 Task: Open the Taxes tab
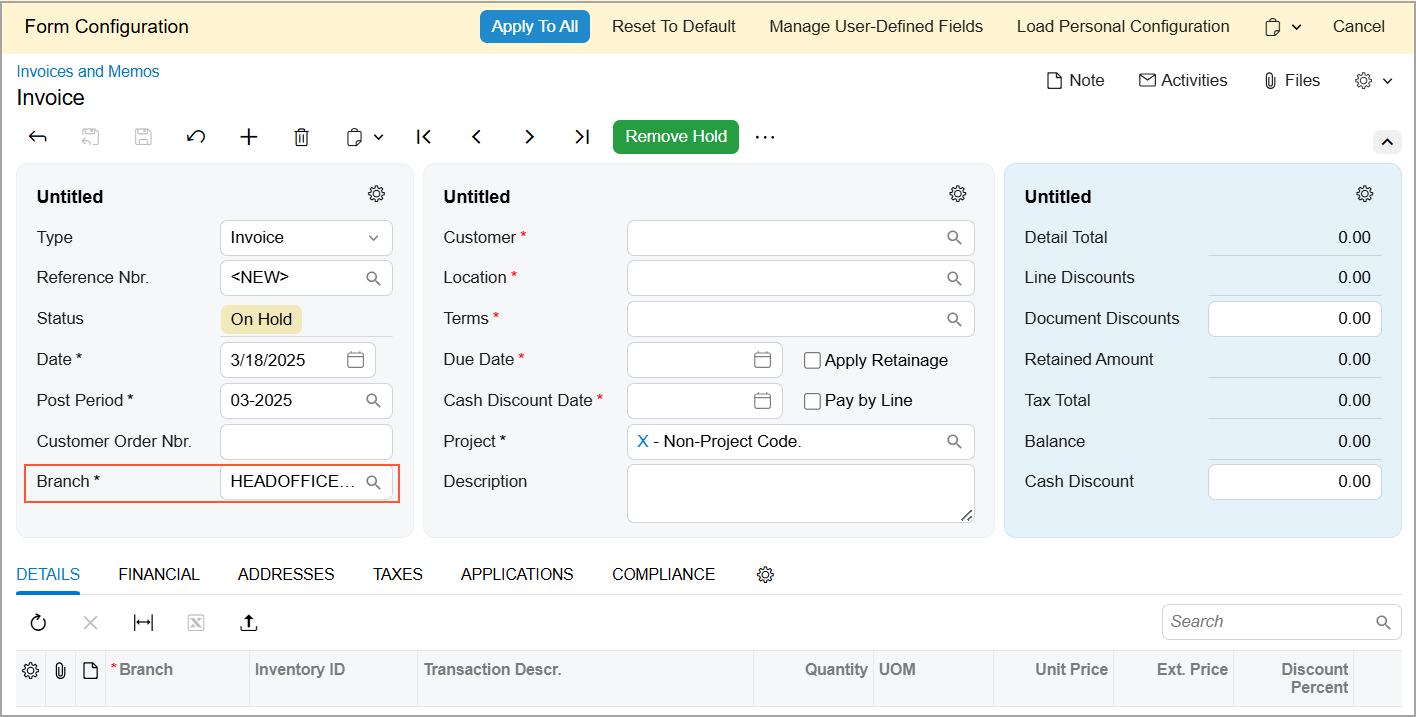pos(397,575)
